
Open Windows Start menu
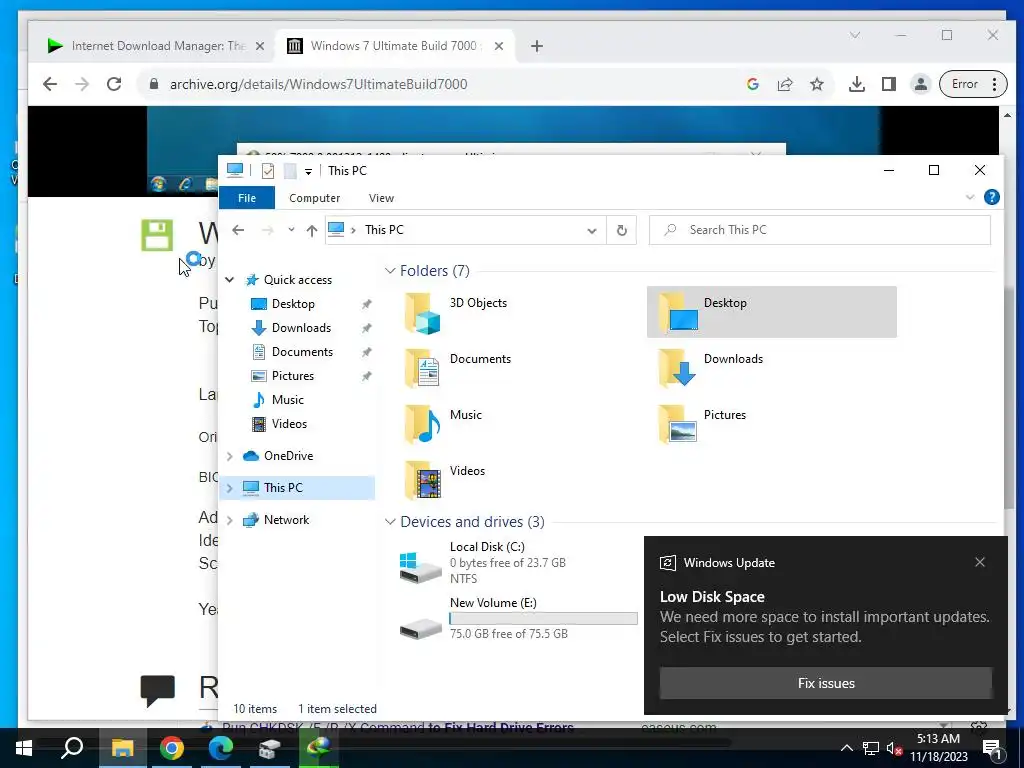[24, 748]
